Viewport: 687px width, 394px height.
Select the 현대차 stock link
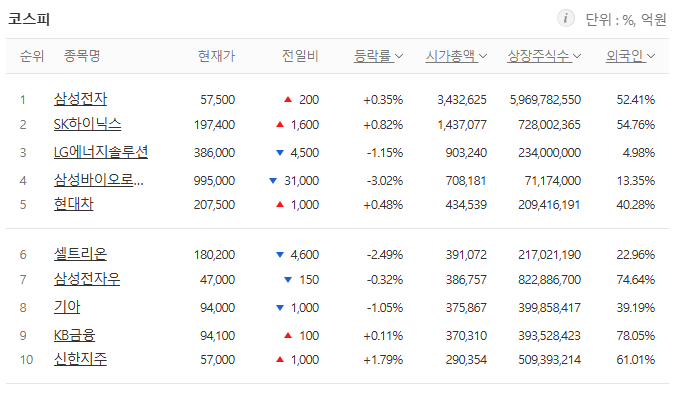point(74,204)
